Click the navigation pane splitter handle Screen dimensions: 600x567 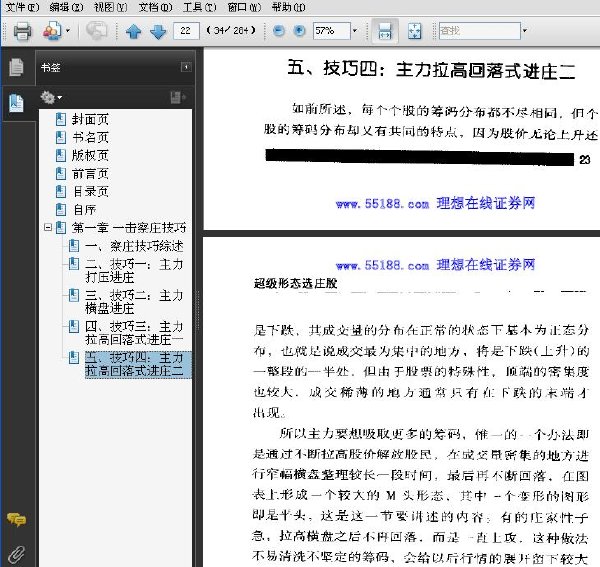[x=197, y=310]
